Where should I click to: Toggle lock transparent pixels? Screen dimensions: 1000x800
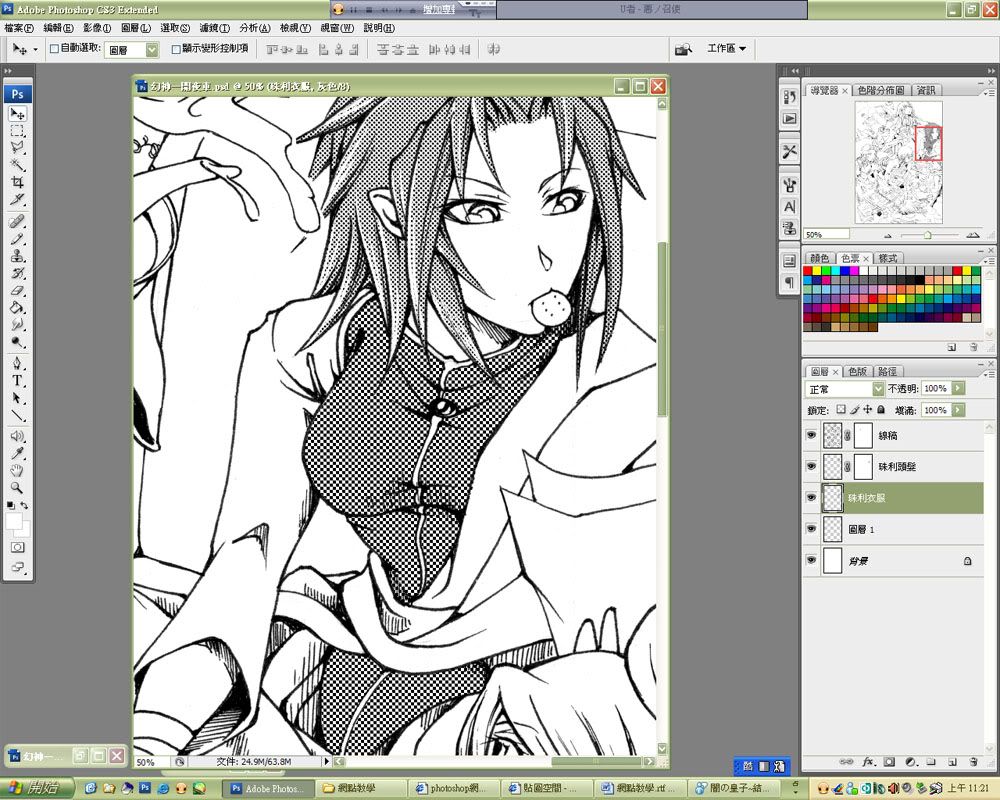coord(841,410)
